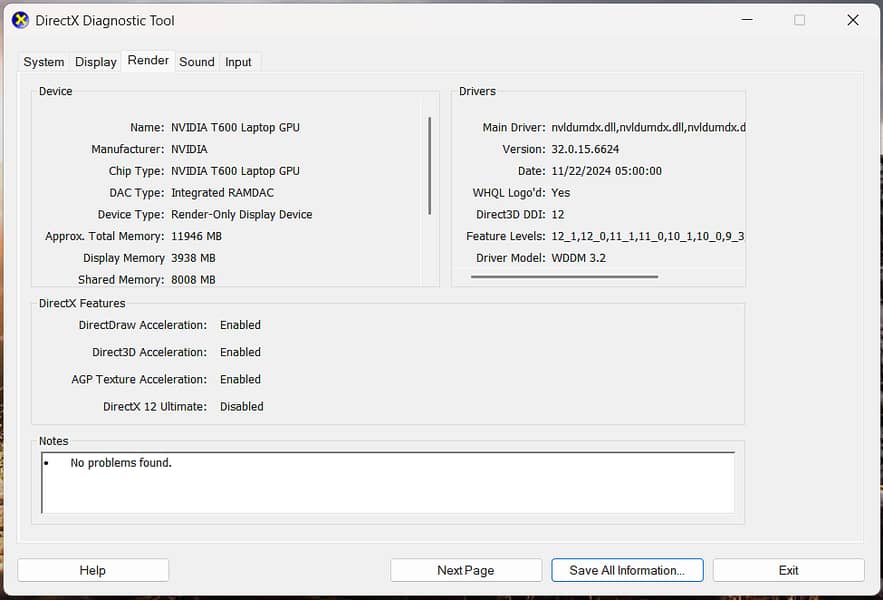Click the Drivers group heading

tap(477, 91)
